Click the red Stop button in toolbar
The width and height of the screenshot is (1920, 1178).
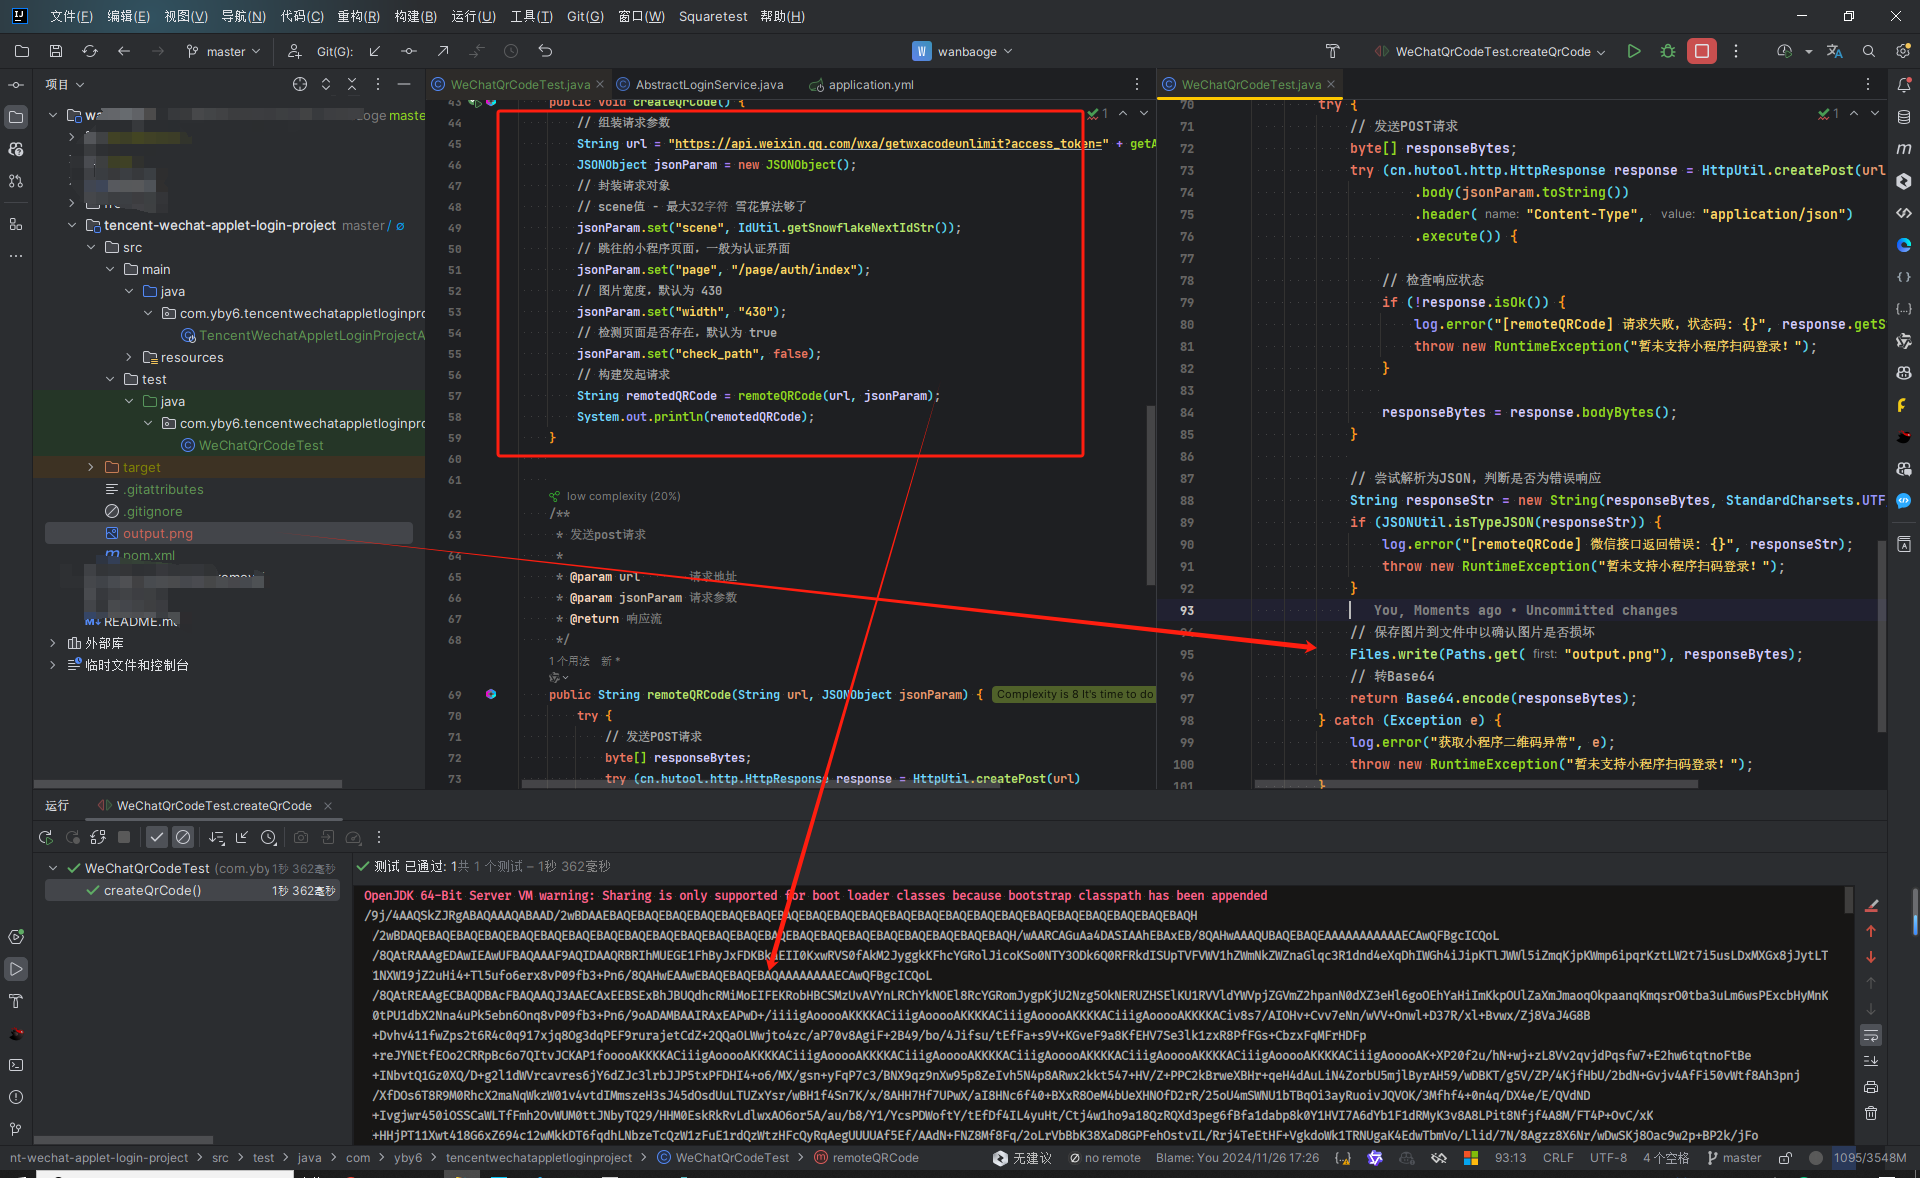pos(1701,51)
